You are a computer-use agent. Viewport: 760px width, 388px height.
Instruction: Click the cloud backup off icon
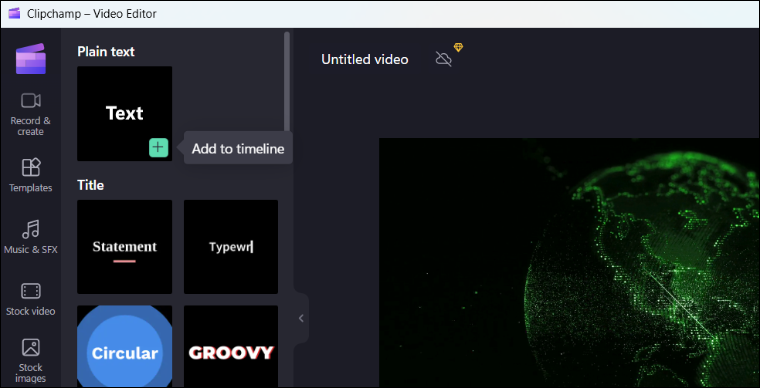443,59
